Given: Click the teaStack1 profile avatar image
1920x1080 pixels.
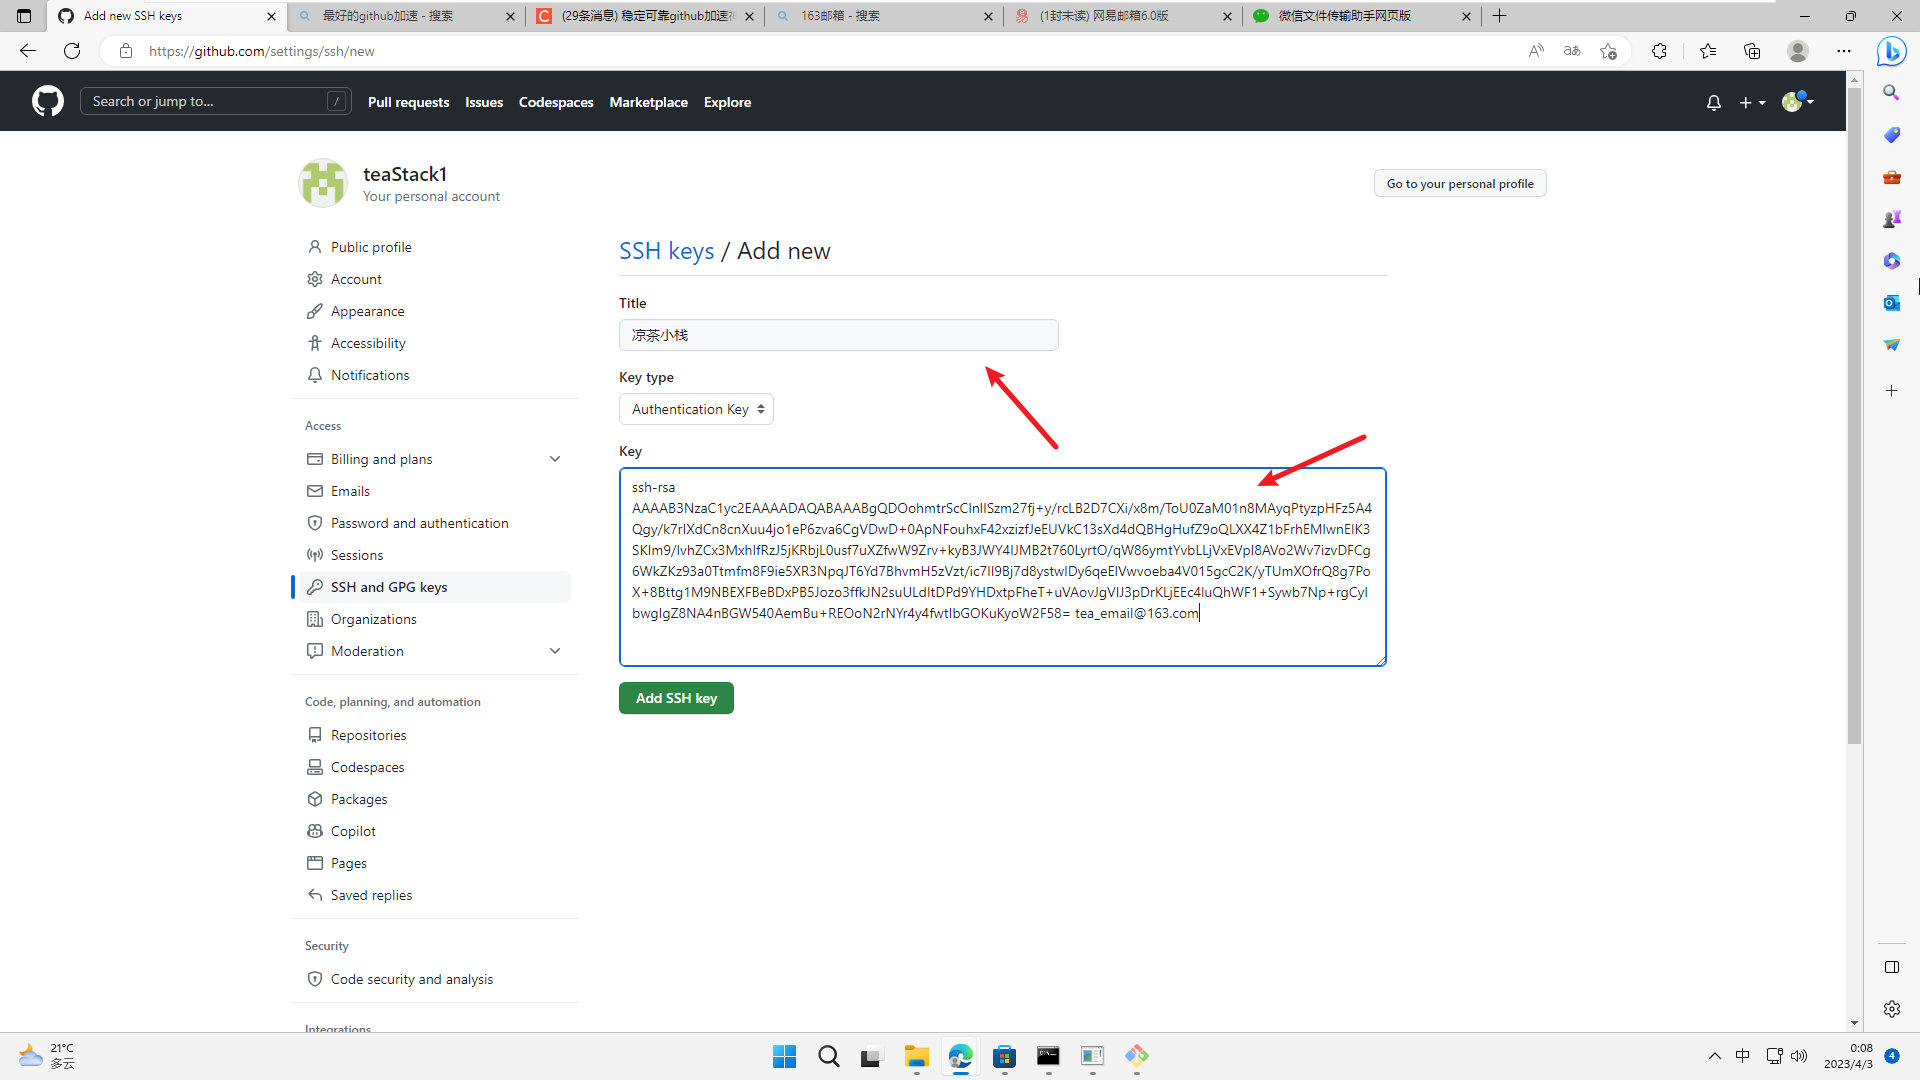Looking at the screenshot, I should [x=323, y=183].
